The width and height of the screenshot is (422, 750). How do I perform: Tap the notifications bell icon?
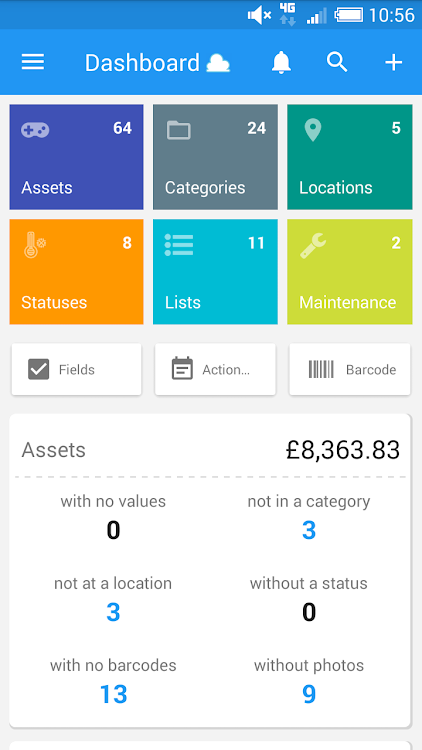point(281,62)
